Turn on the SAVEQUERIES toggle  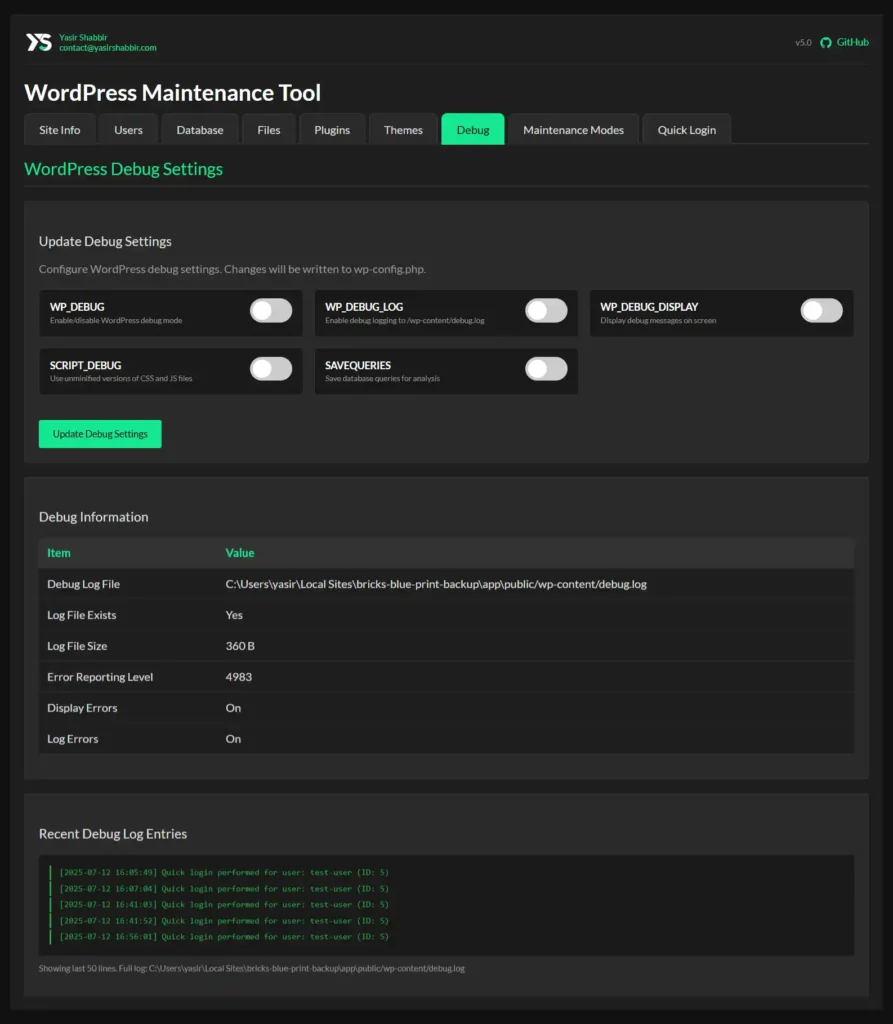click(x=546, y=369)
